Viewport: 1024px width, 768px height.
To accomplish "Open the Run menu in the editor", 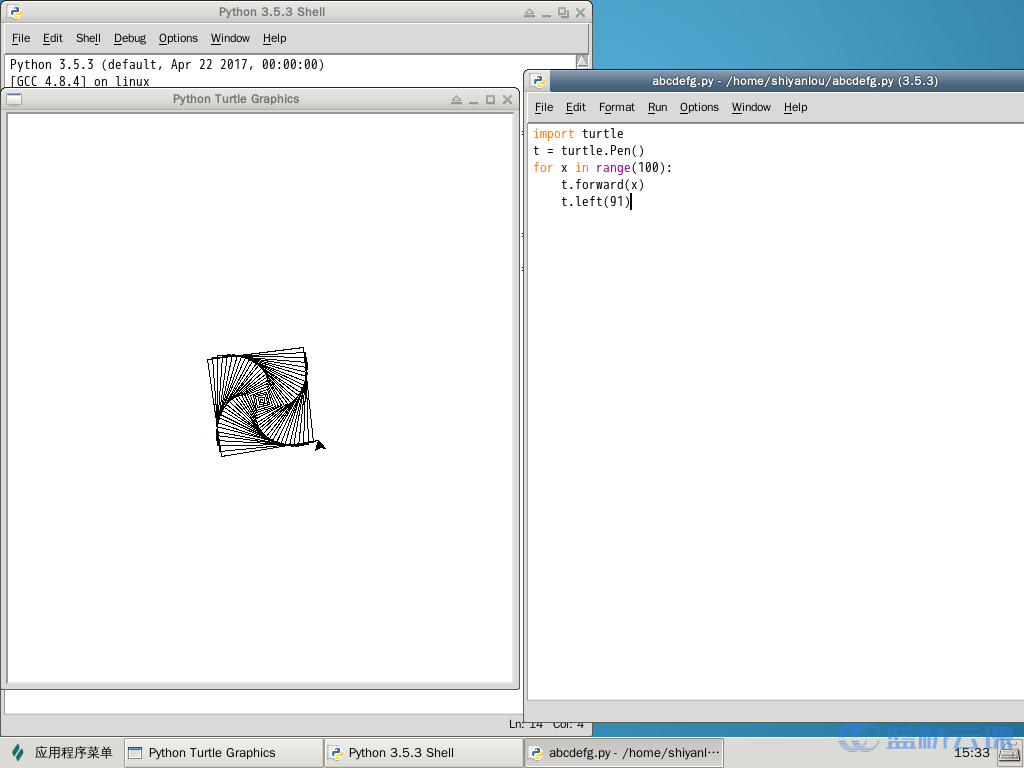I will tap(657, 107).
